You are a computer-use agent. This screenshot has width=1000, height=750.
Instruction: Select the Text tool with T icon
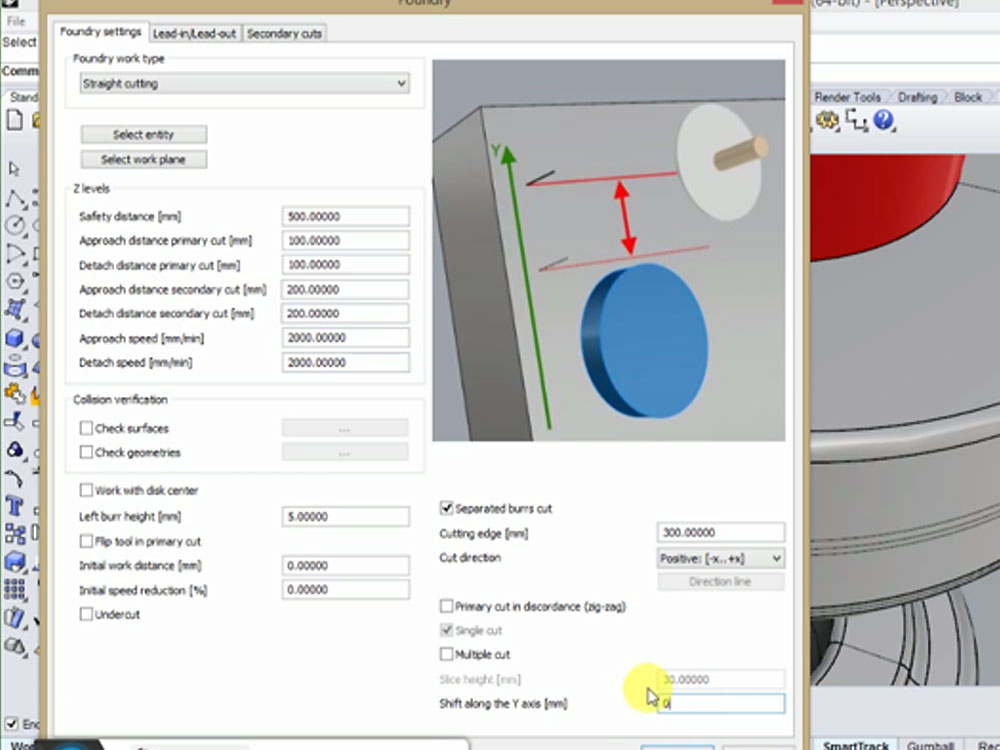point(15,506)
